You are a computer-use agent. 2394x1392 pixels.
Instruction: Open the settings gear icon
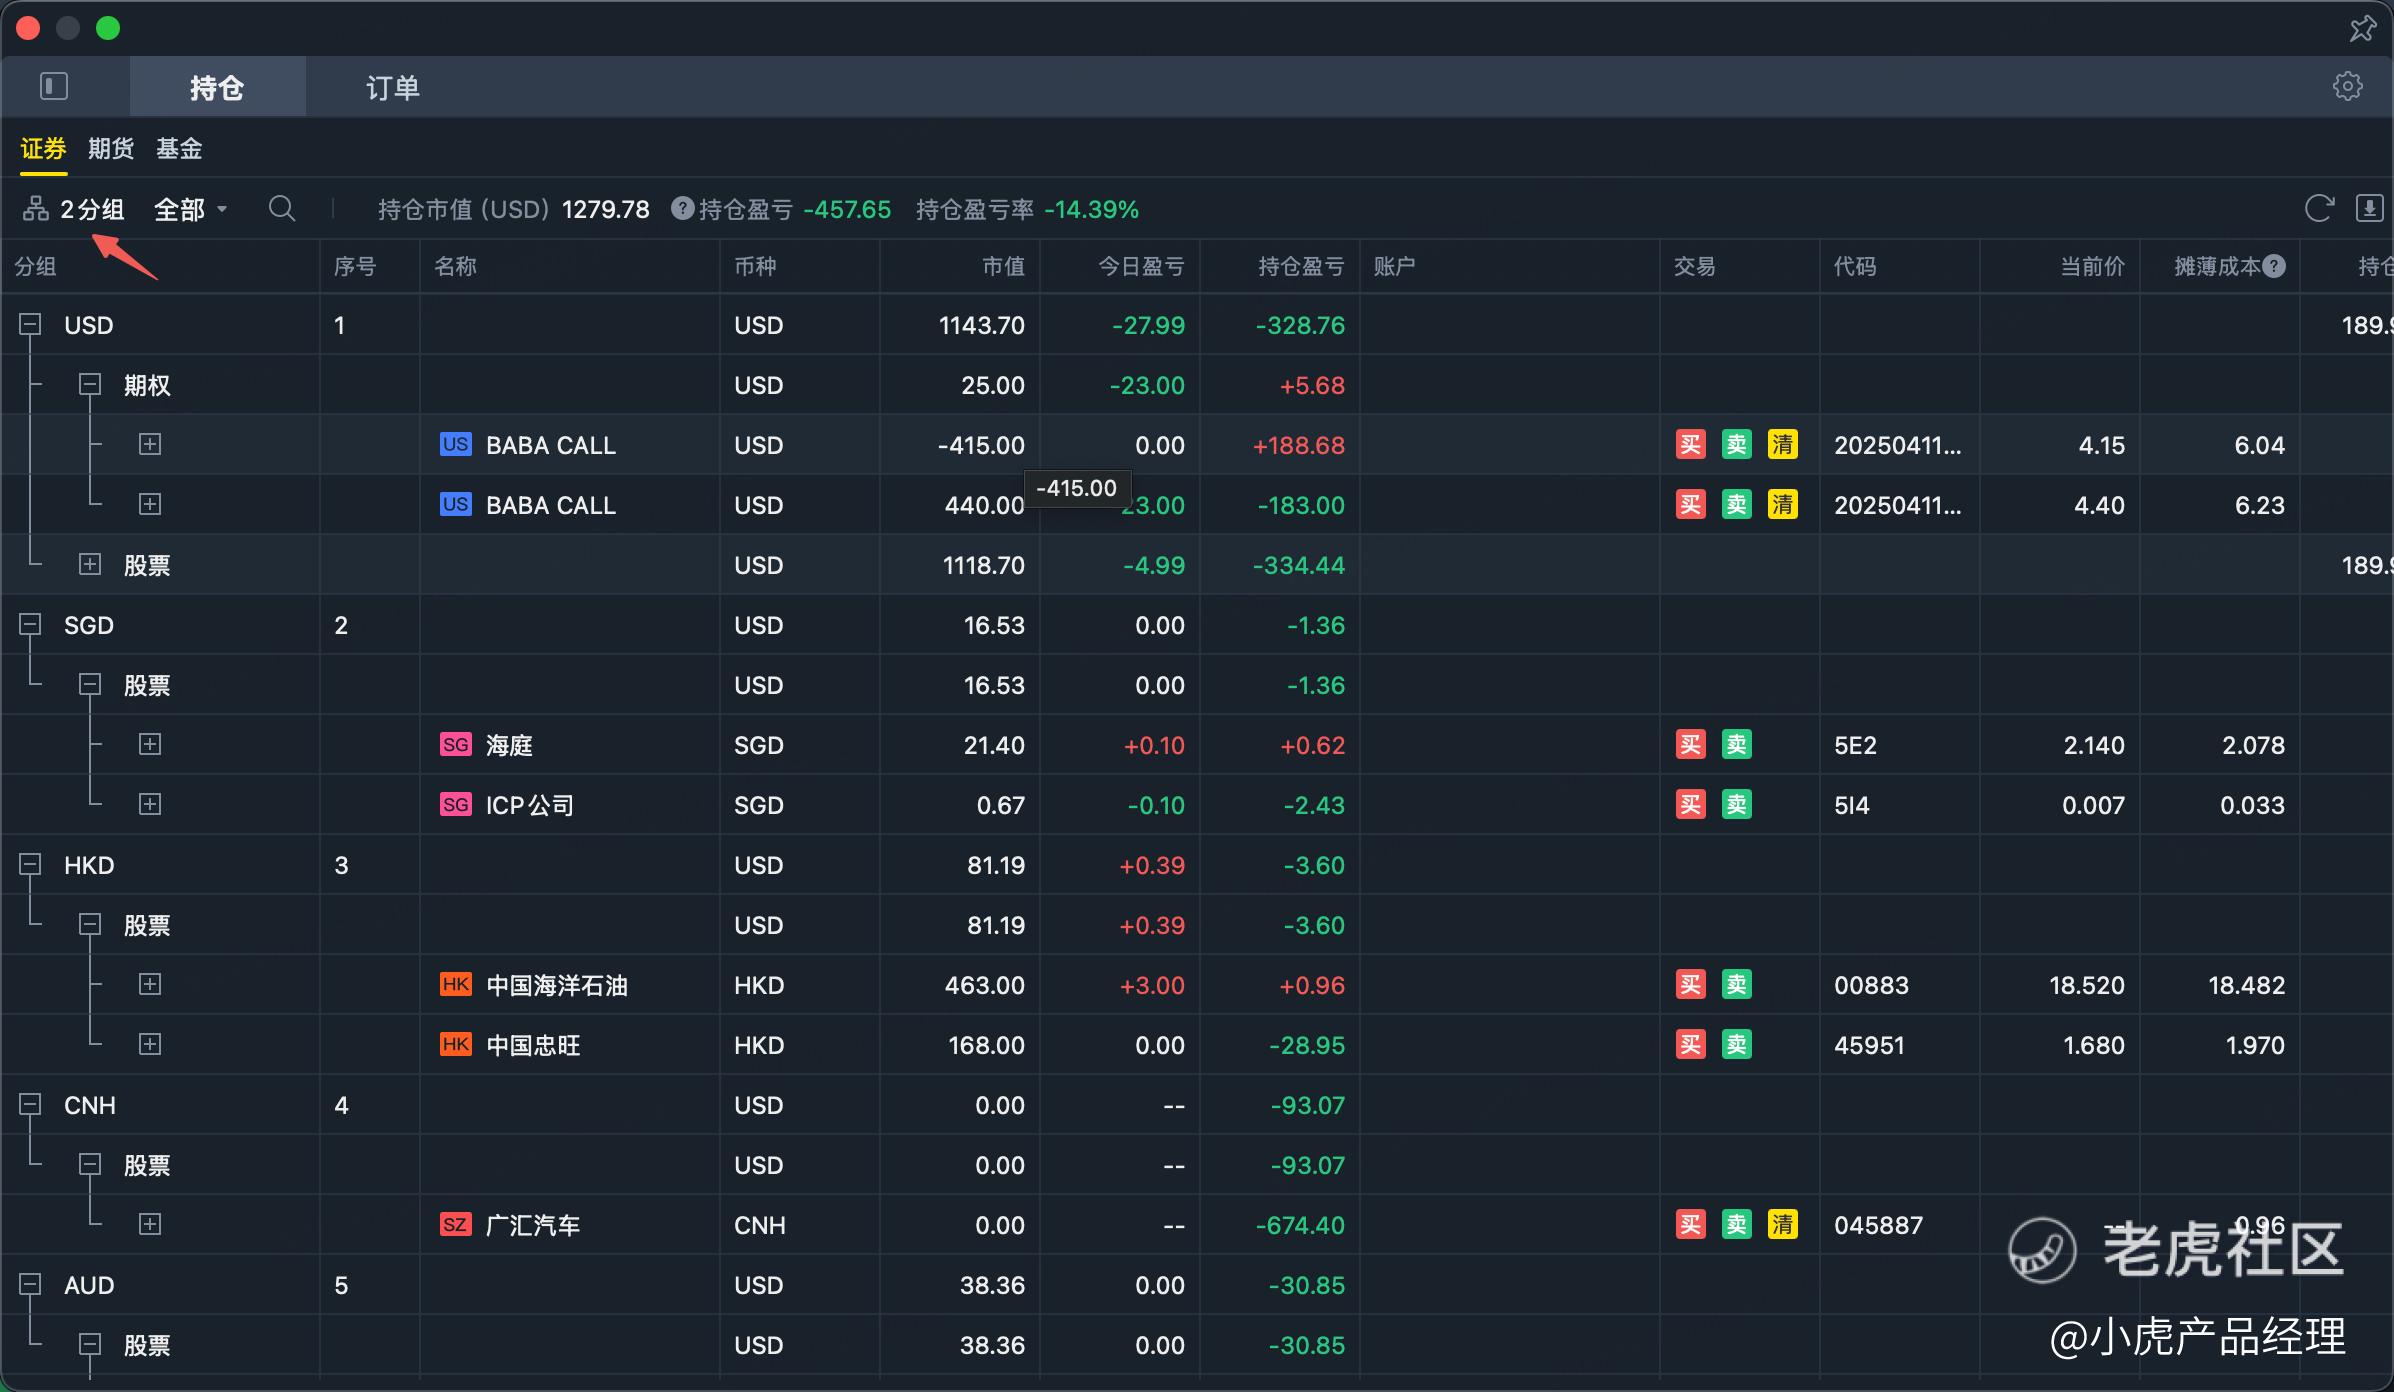(2347, 86)
